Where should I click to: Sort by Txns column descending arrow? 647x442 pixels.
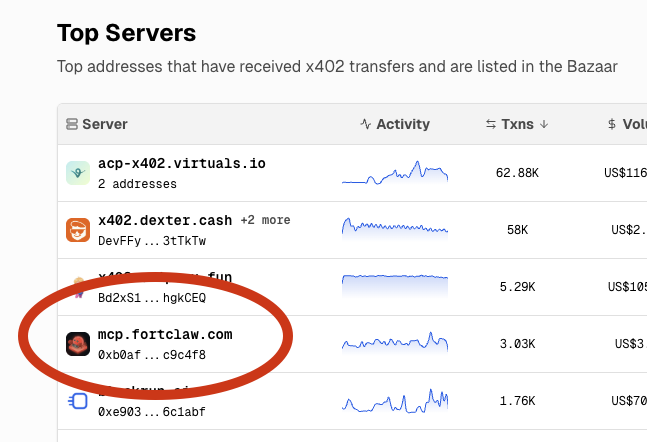tap(544, 124)
